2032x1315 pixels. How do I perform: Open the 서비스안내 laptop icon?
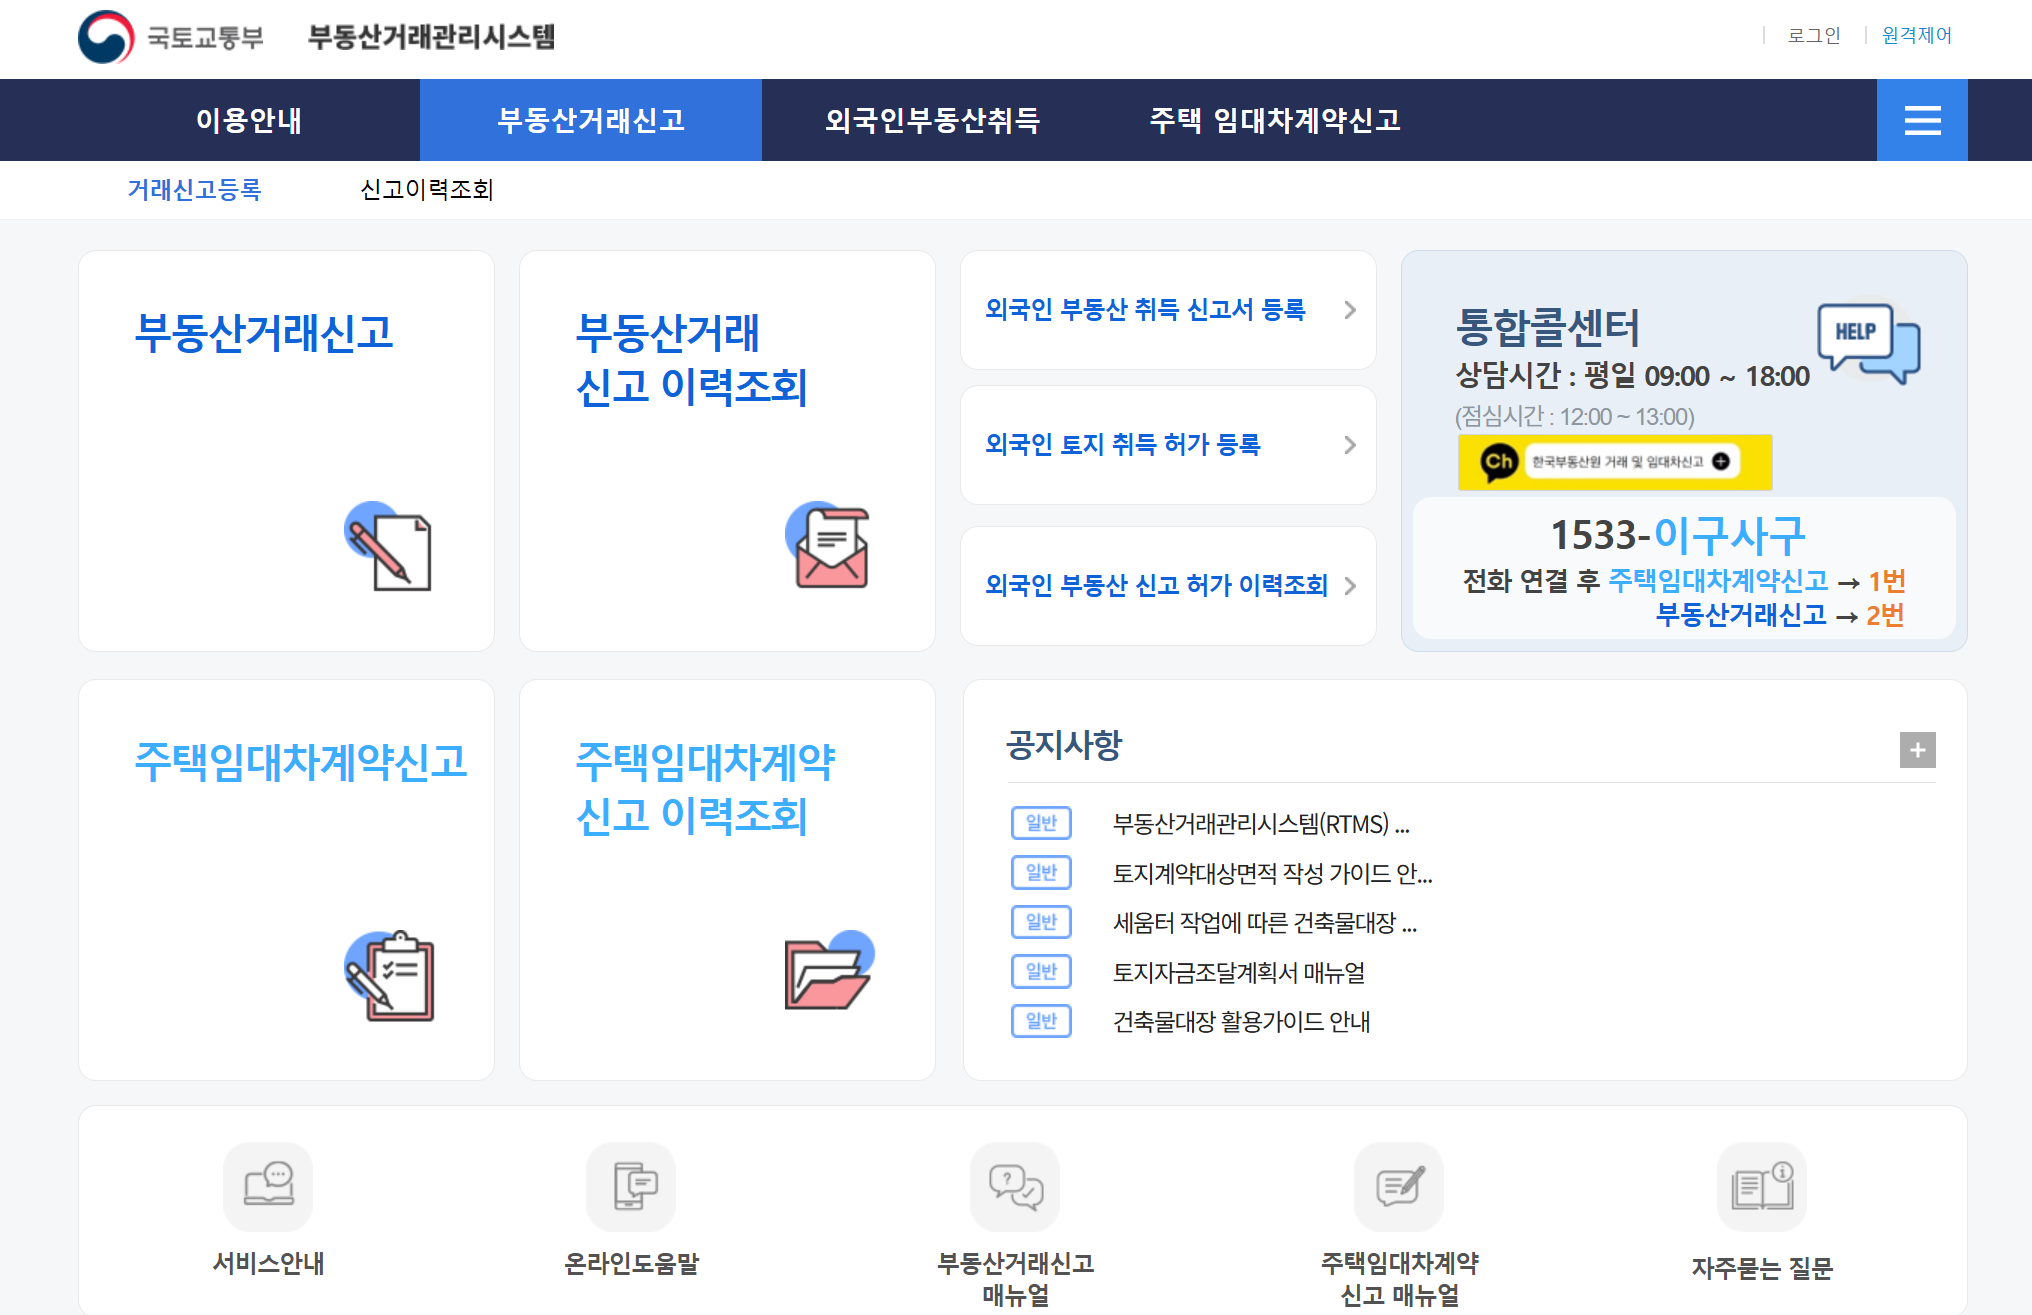[x=268, y=1186]
